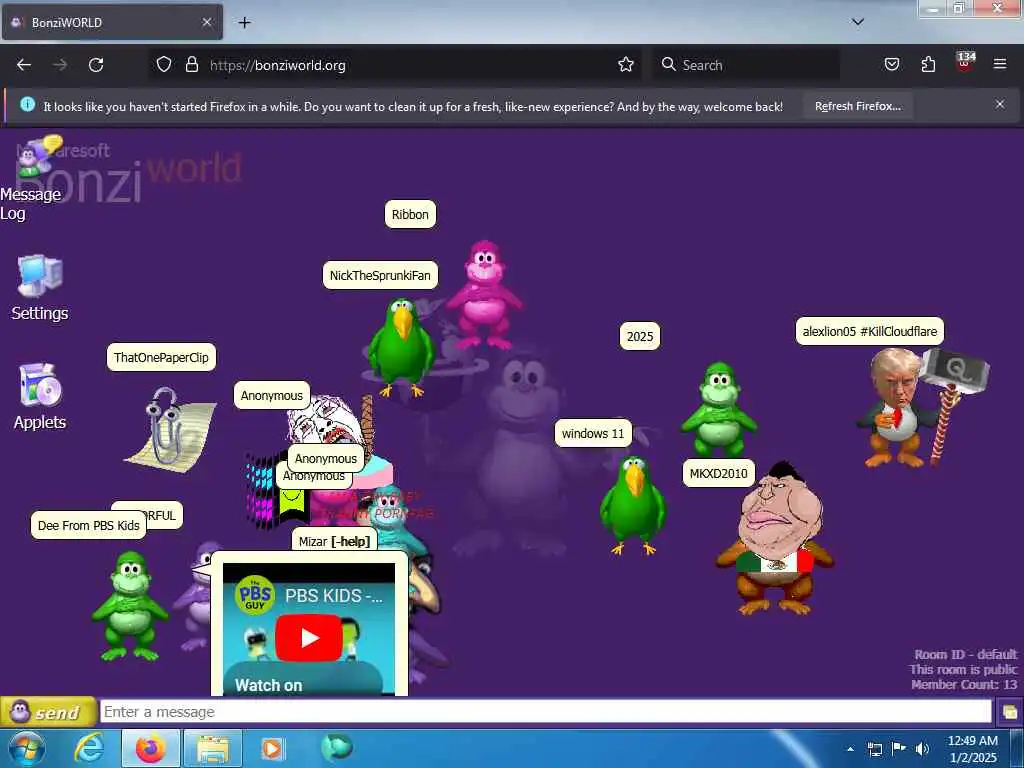Open the tracking protection shield icon
The width and height of the screenshot is (1024, 768).
tap(164, 65)
